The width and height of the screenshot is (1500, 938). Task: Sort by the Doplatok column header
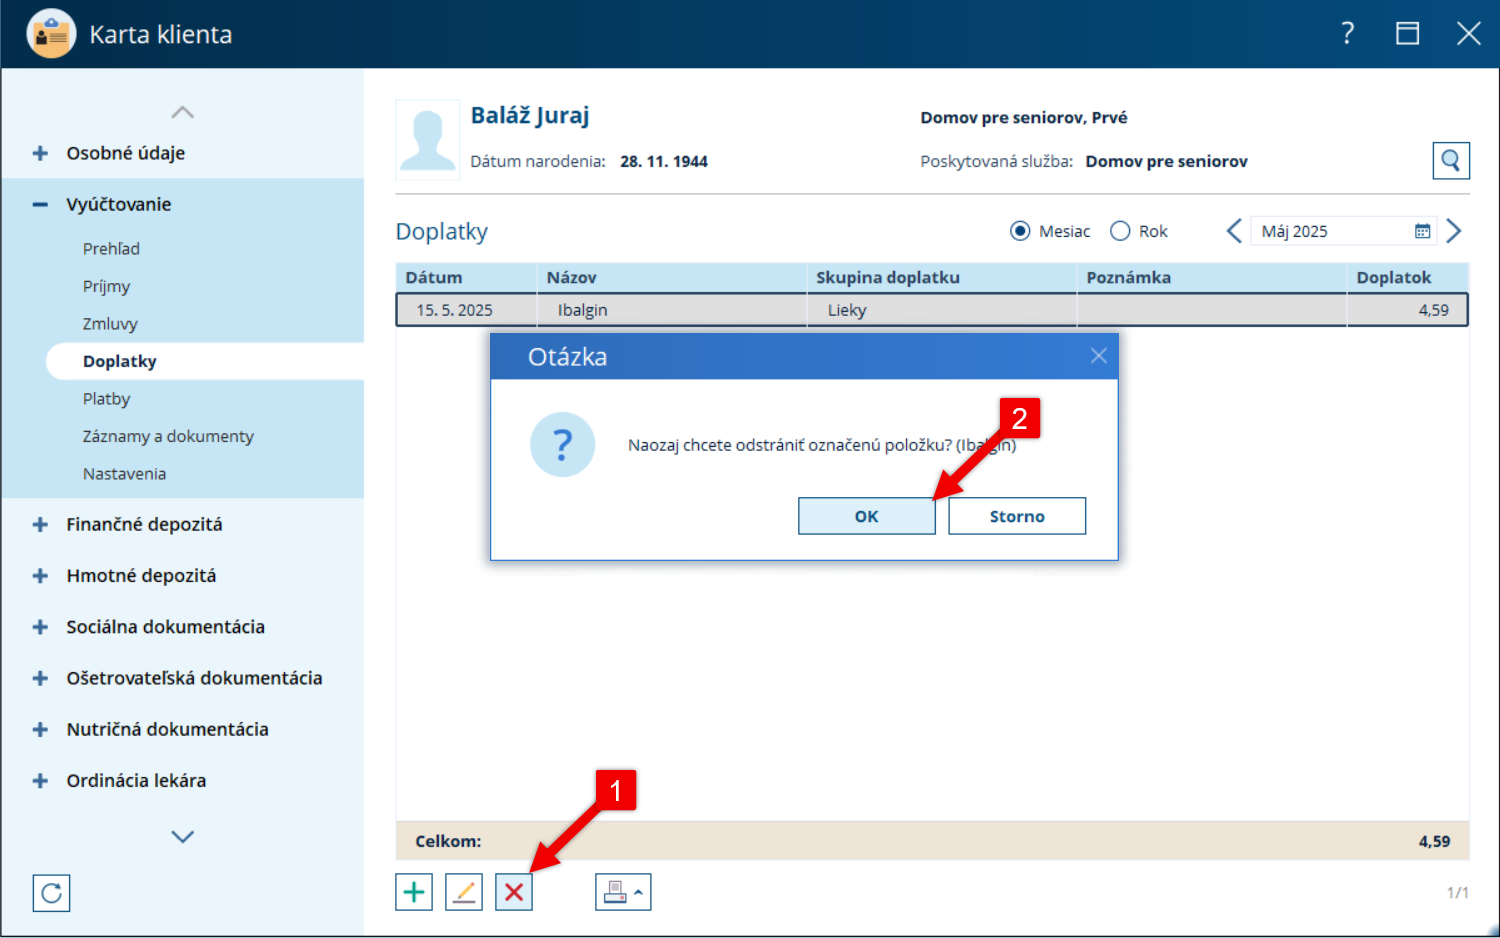coord(1408,277)
